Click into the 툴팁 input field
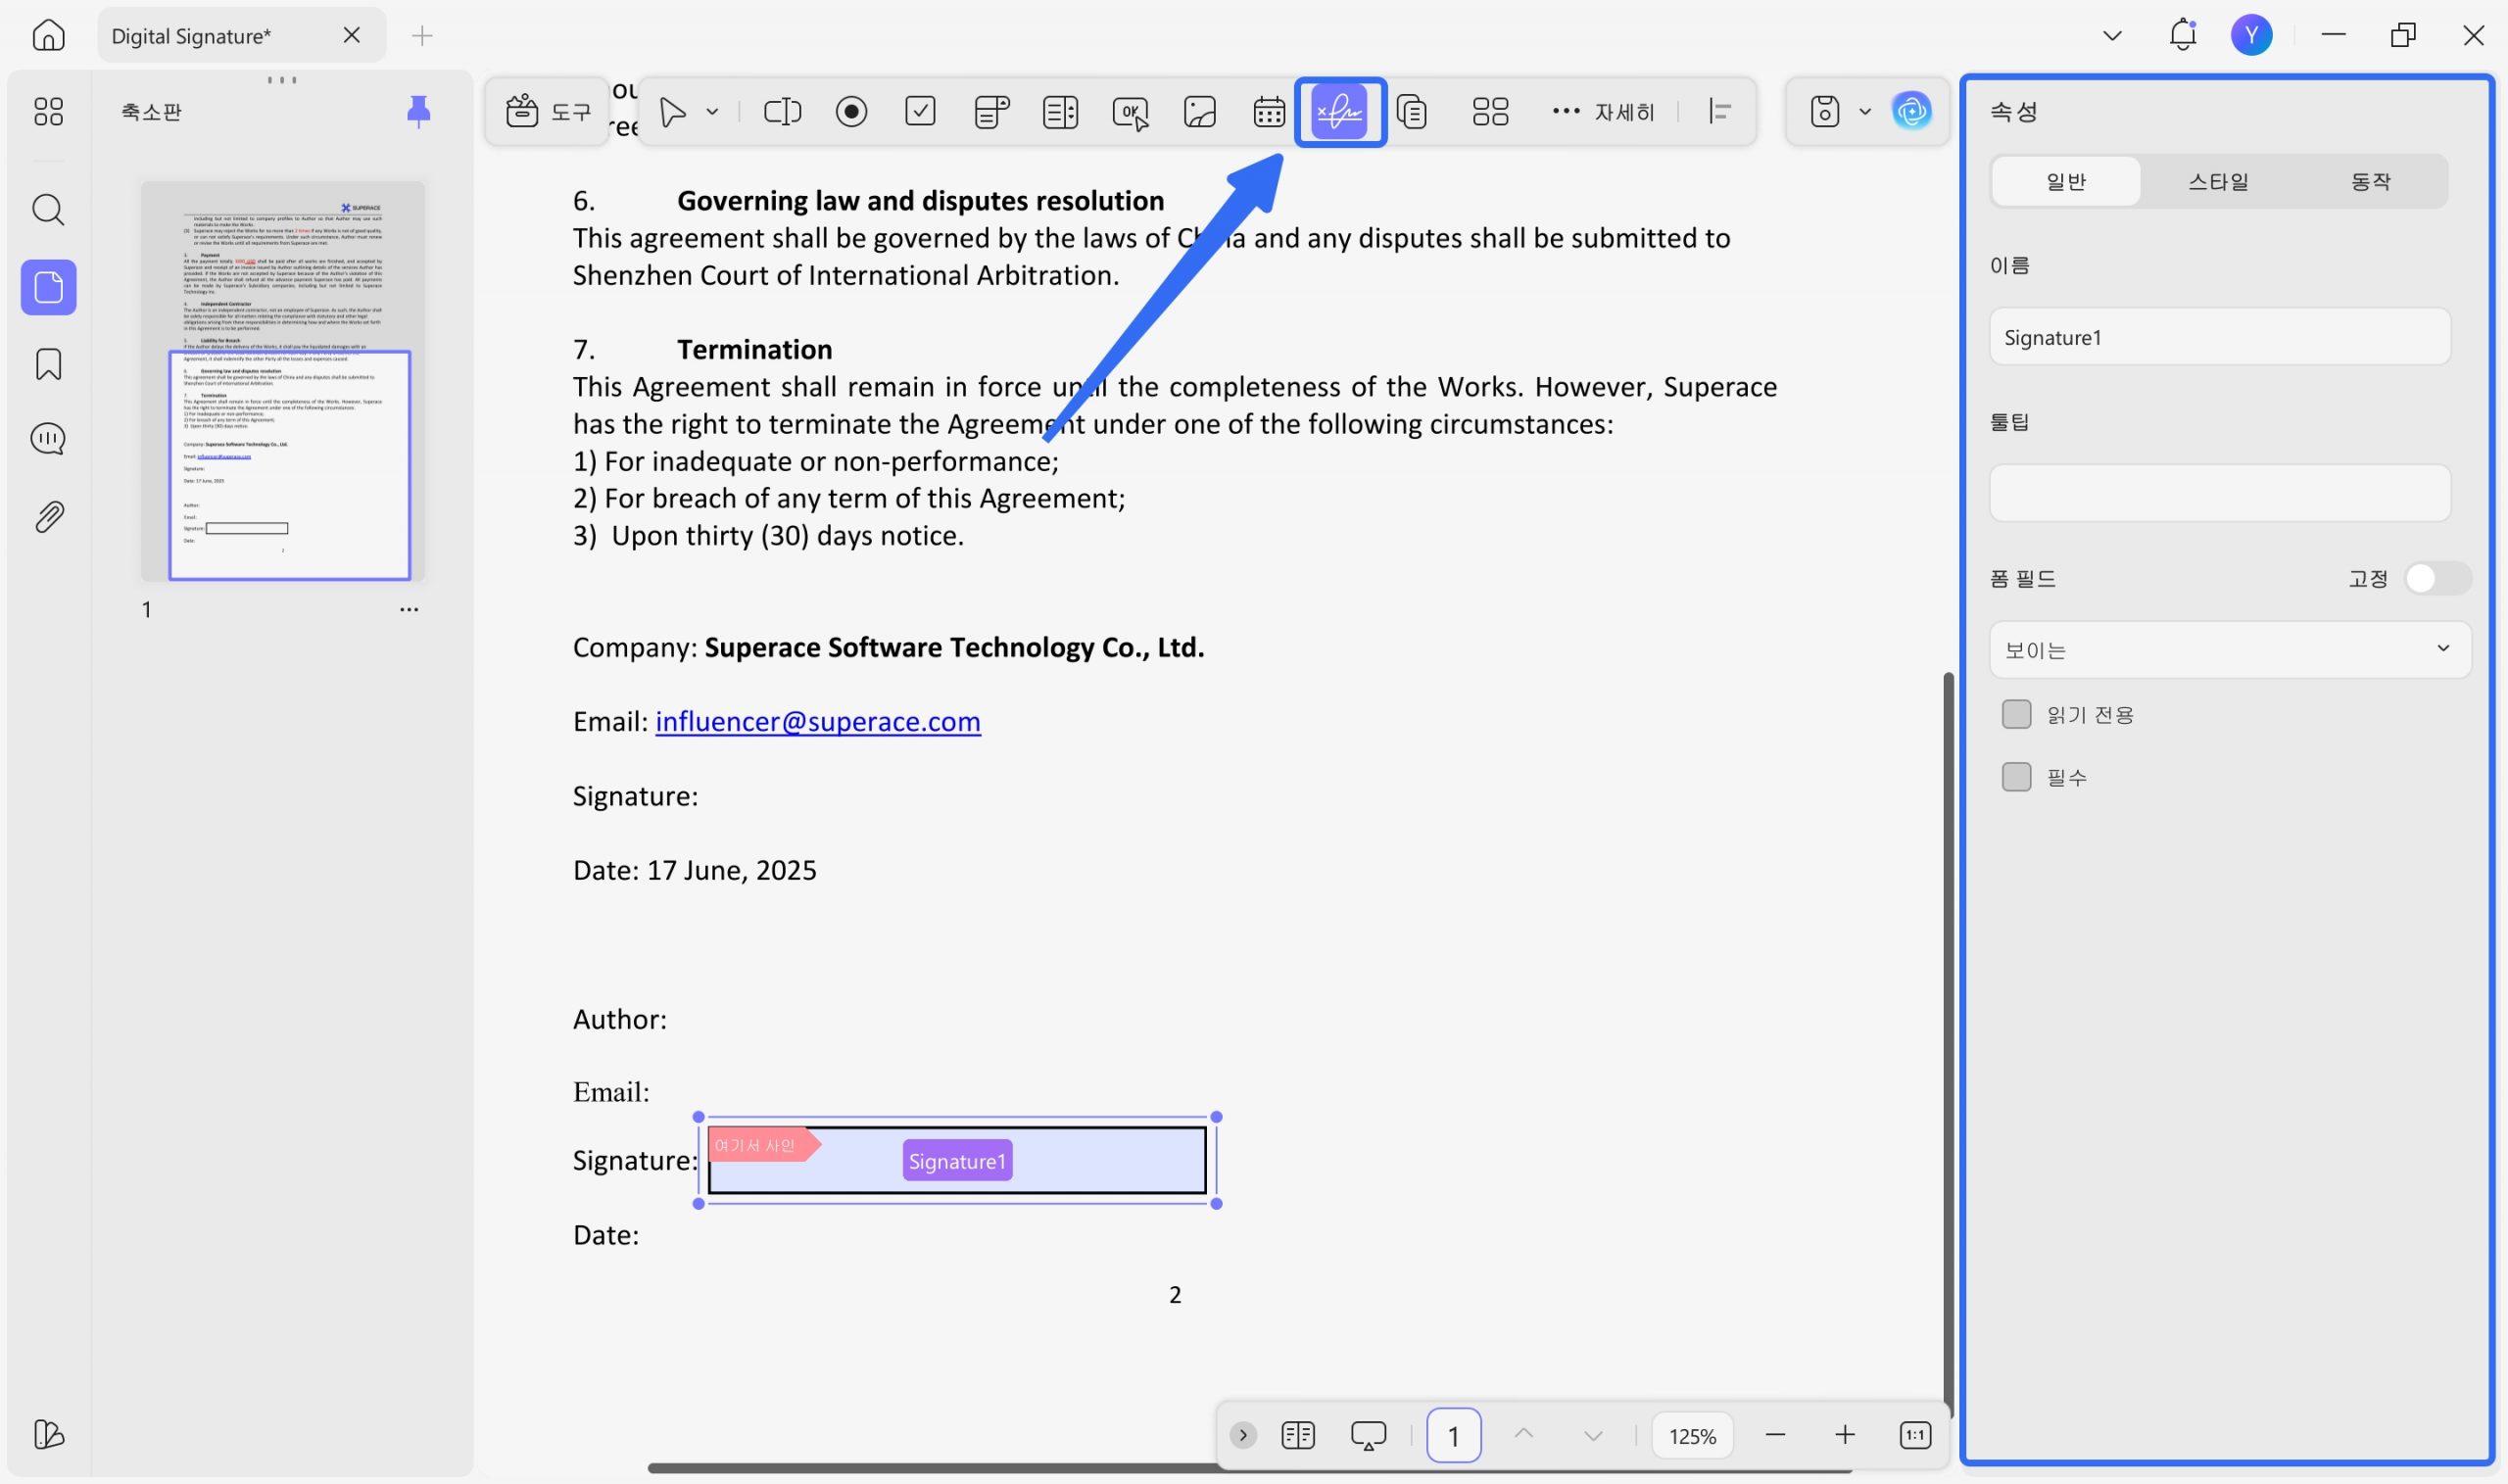The image size is (2508, 1484). [2219, 493]
